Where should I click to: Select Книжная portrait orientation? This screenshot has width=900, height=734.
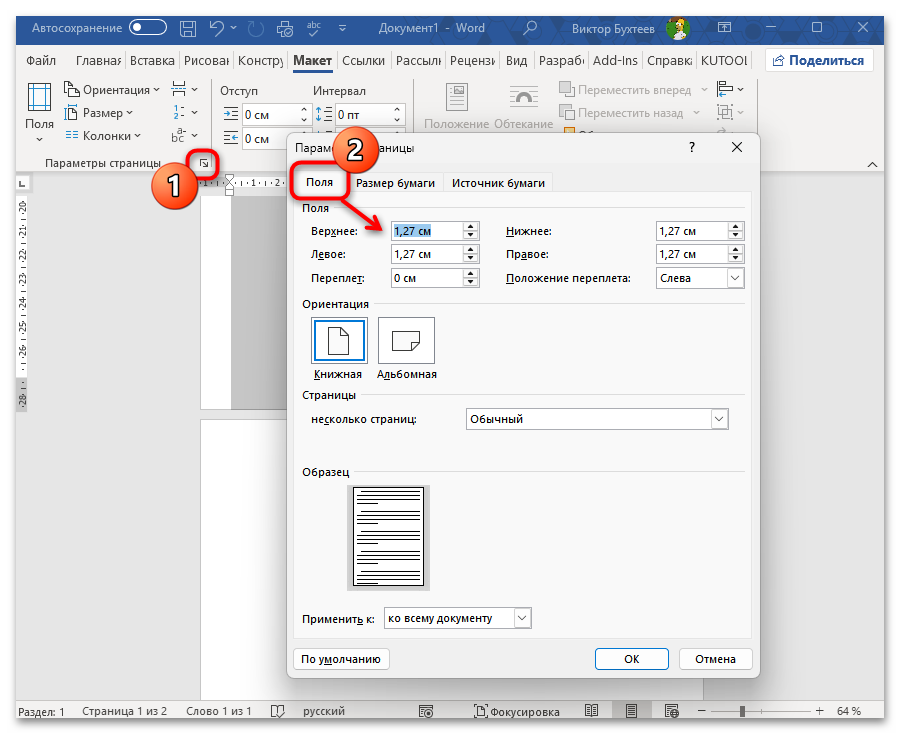[339, 341]
